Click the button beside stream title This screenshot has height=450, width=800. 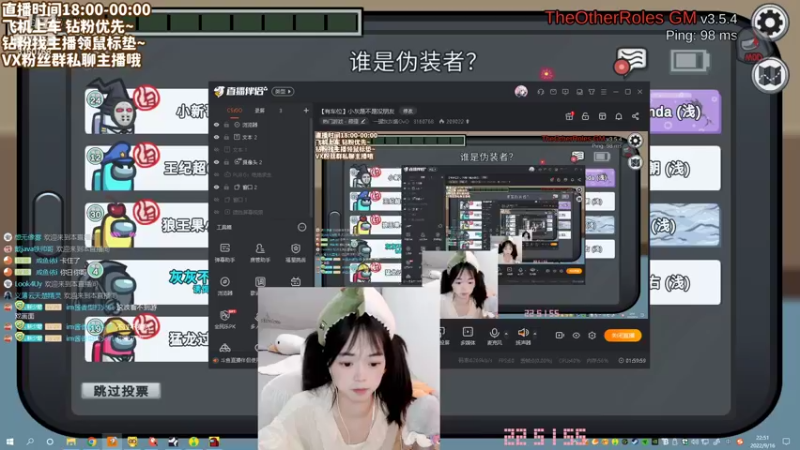408,111
